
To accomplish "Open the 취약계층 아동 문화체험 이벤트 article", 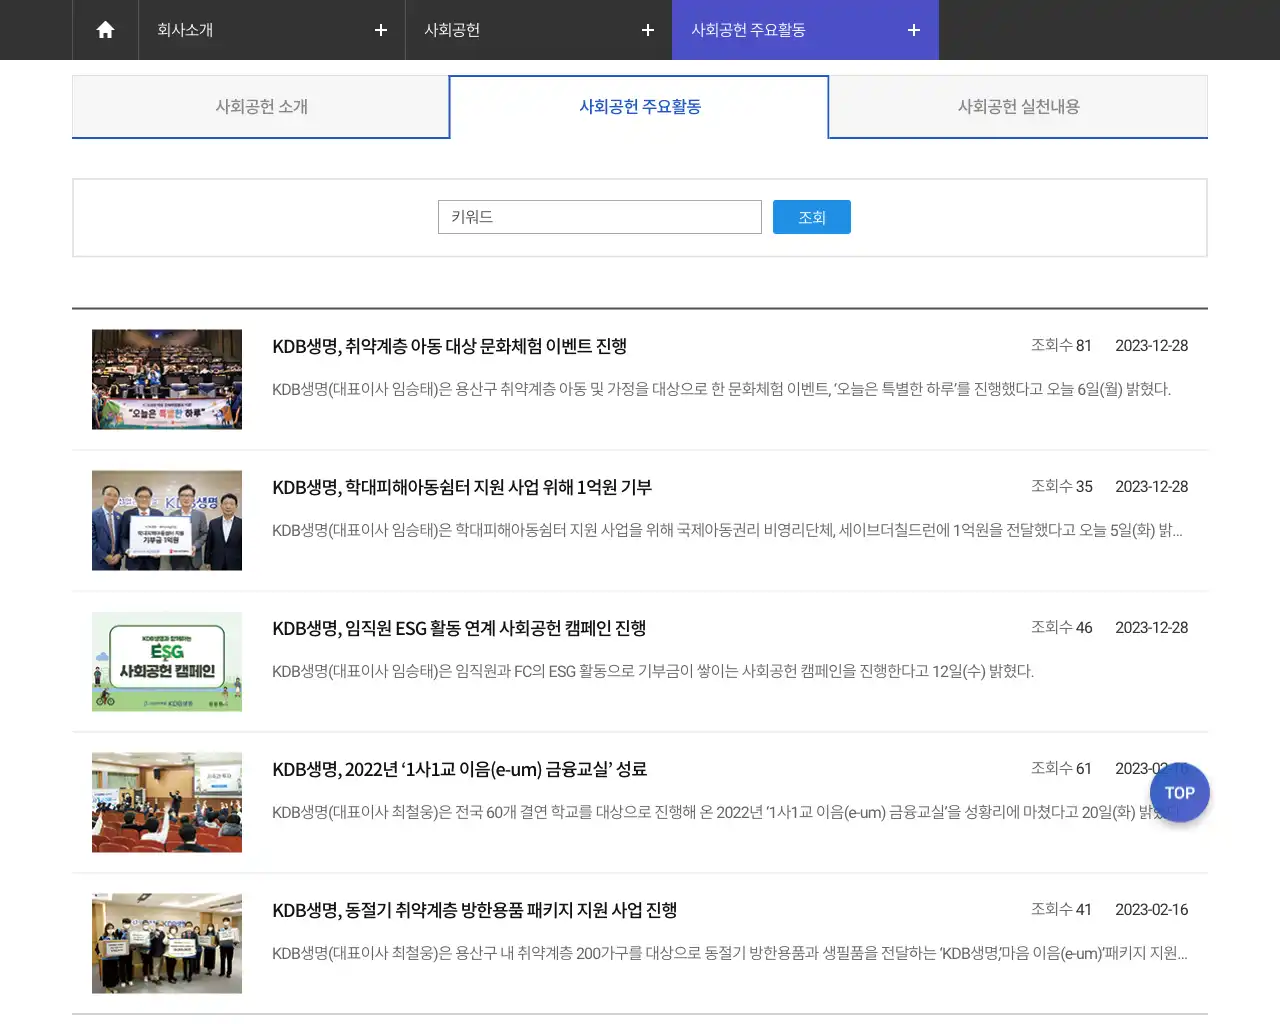I will tap(450, 346).
